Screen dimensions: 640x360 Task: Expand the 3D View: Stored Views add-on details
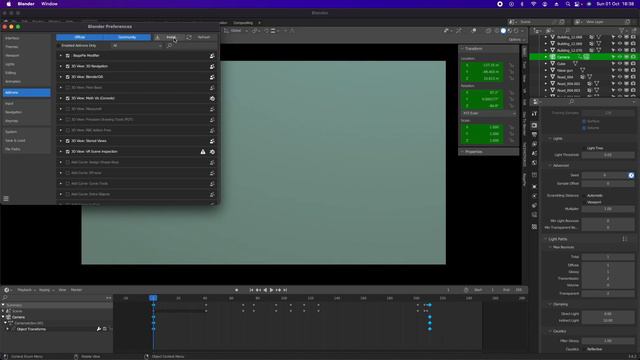coord(61,141)
